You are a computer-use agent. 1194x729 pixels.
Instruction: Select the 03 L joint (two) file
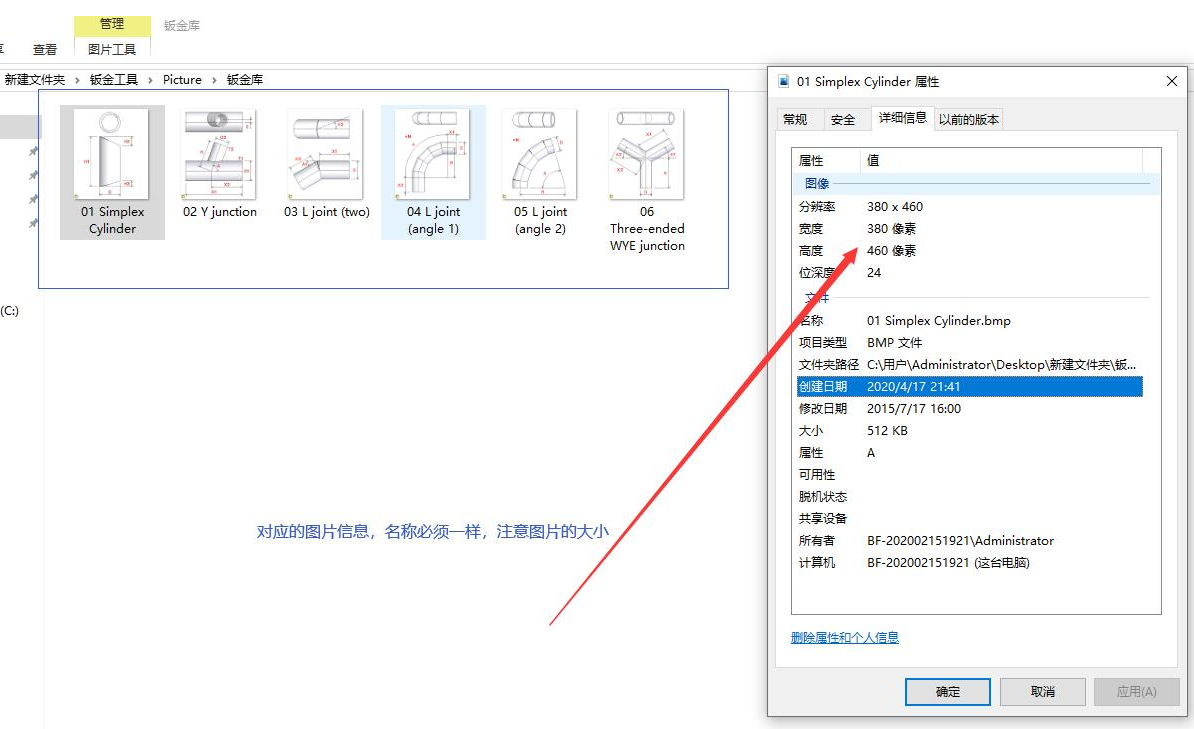point(326,155)
